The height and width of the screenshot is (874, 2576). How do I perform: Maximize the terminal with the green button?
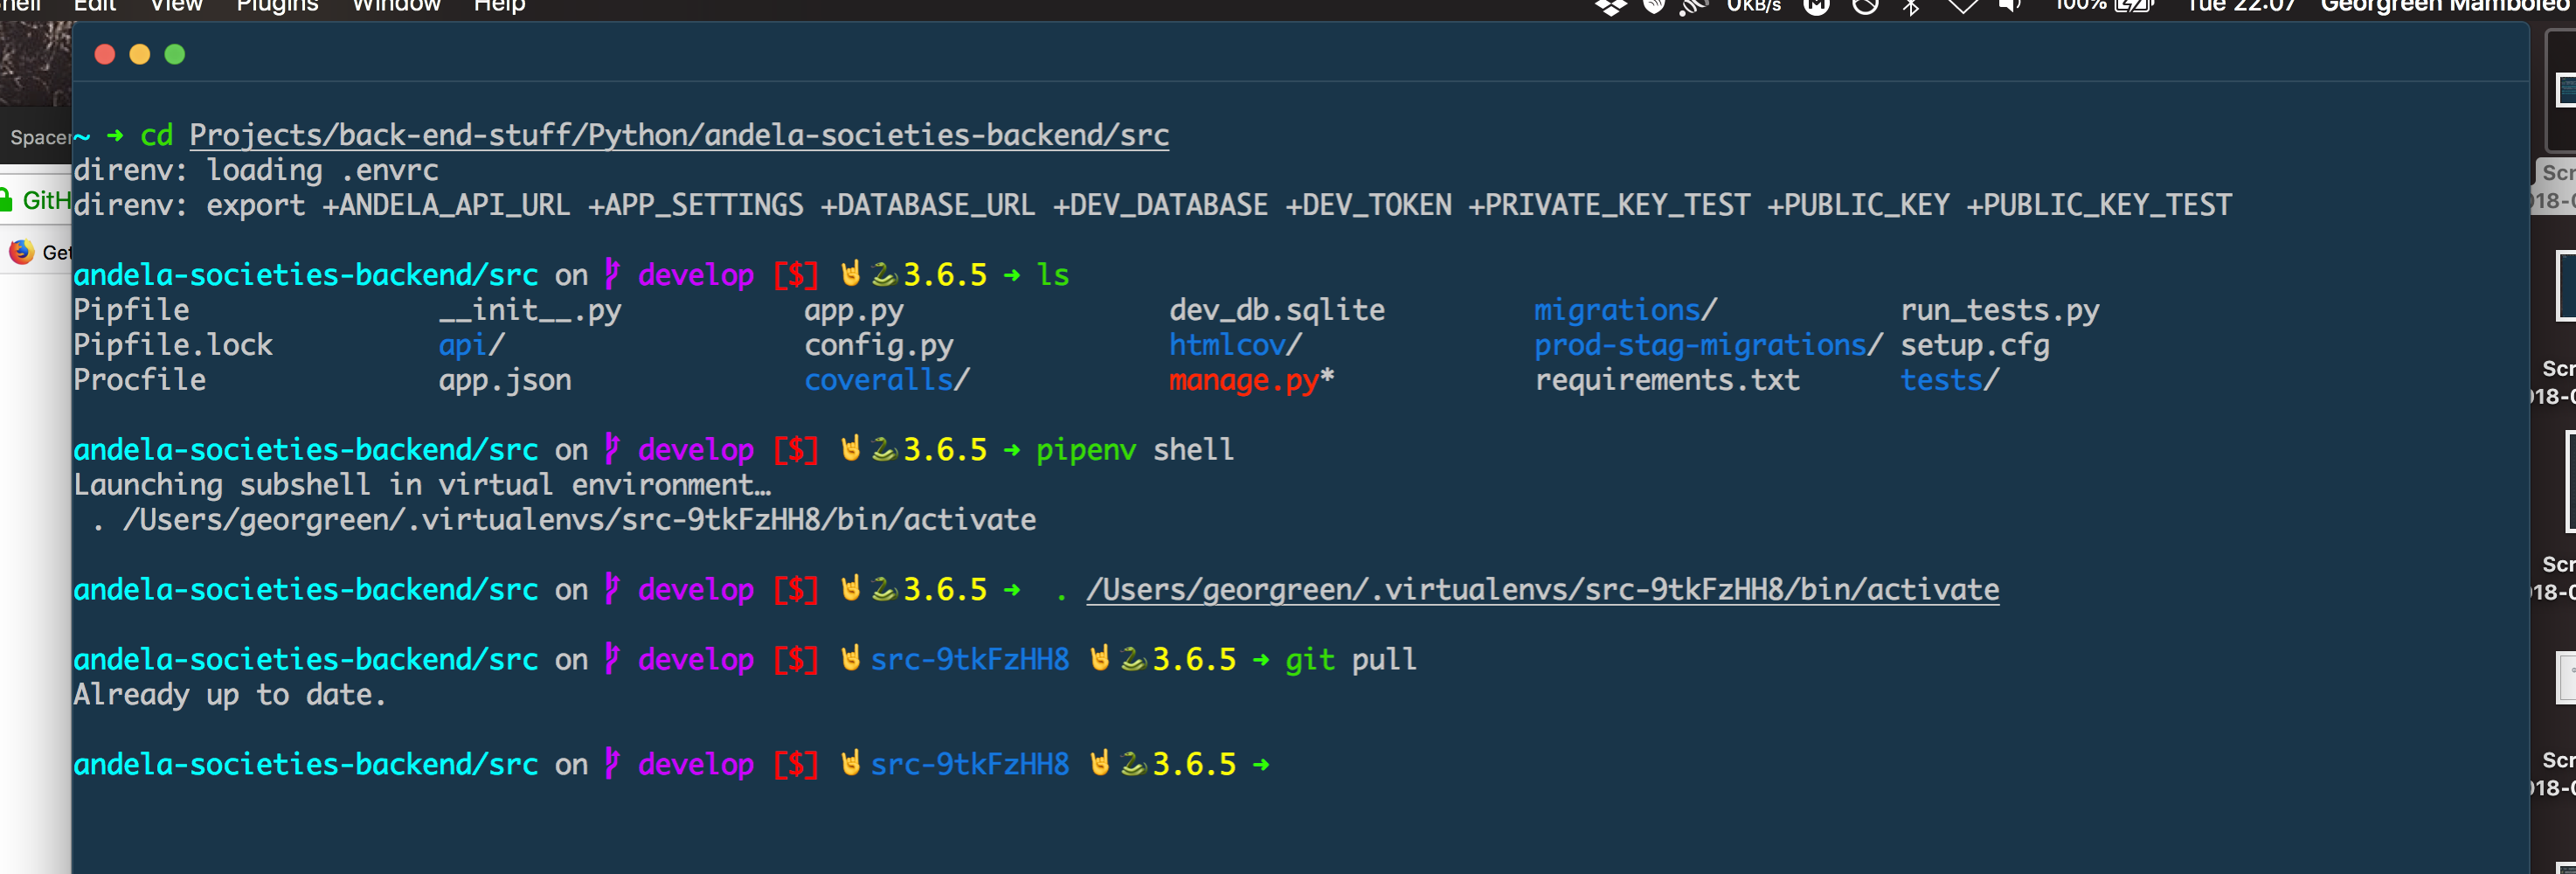(175, 54)
